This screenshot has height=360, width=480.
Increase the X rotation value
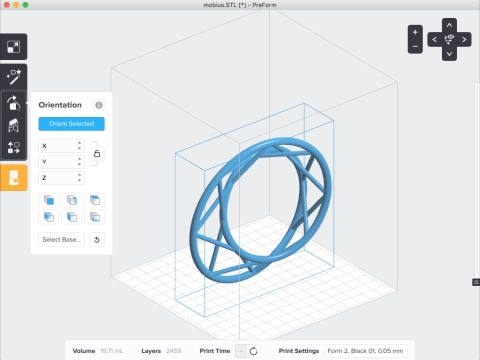[79, 143]
